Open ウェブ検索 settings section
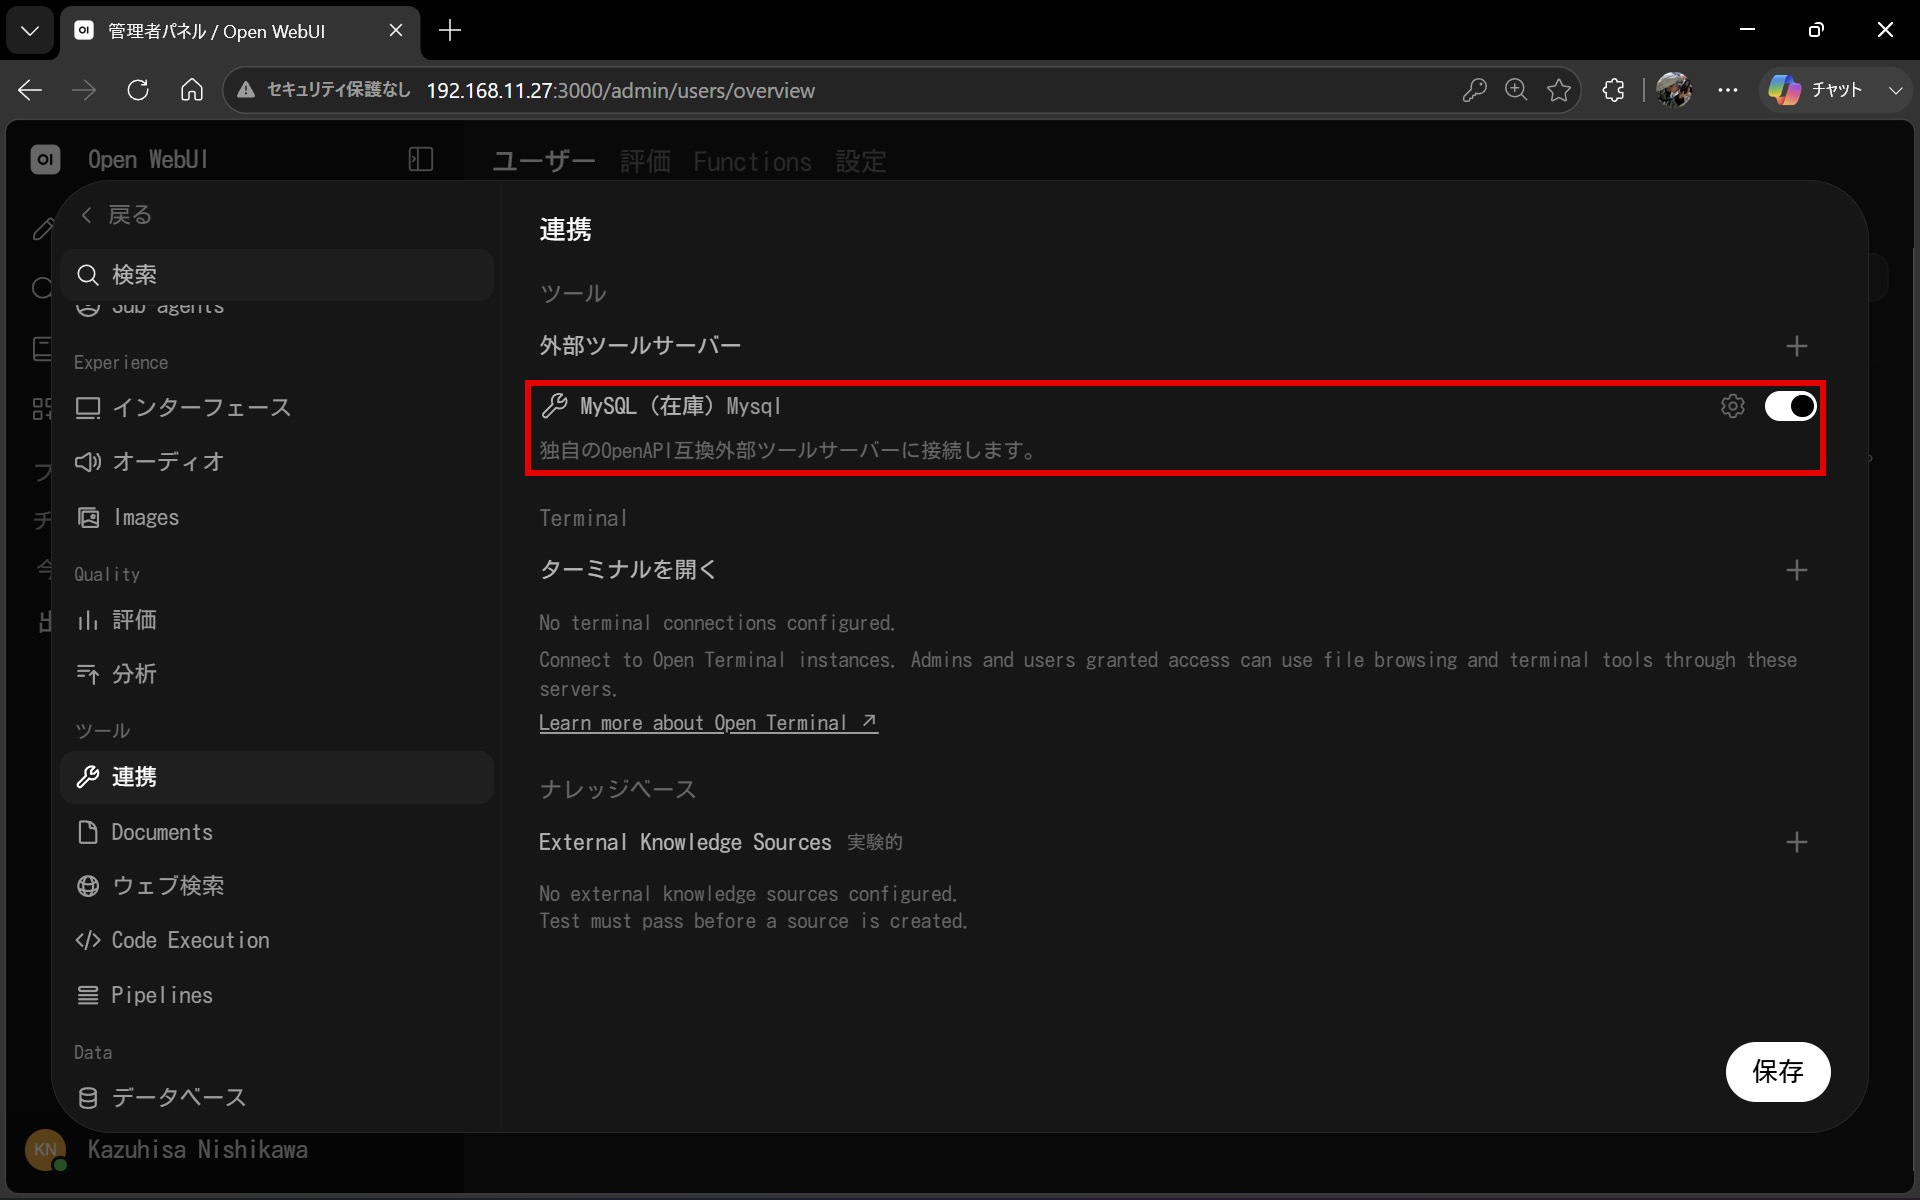 pos(277,886)
